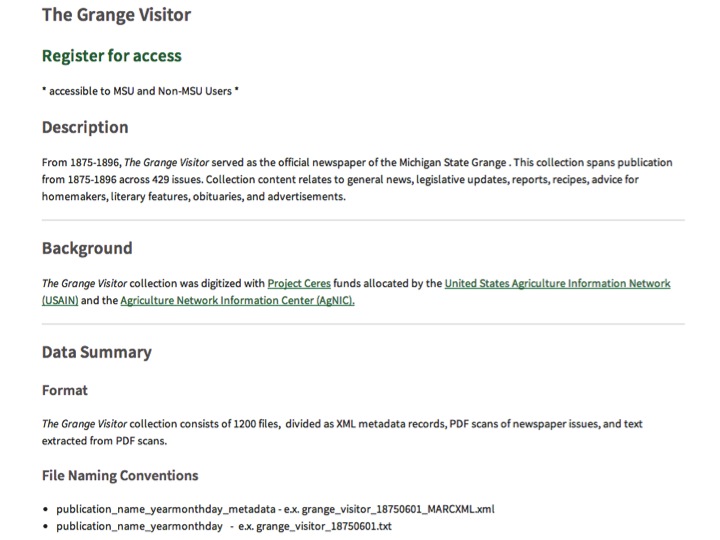Click the divider line above Background heading

point(363,220)
